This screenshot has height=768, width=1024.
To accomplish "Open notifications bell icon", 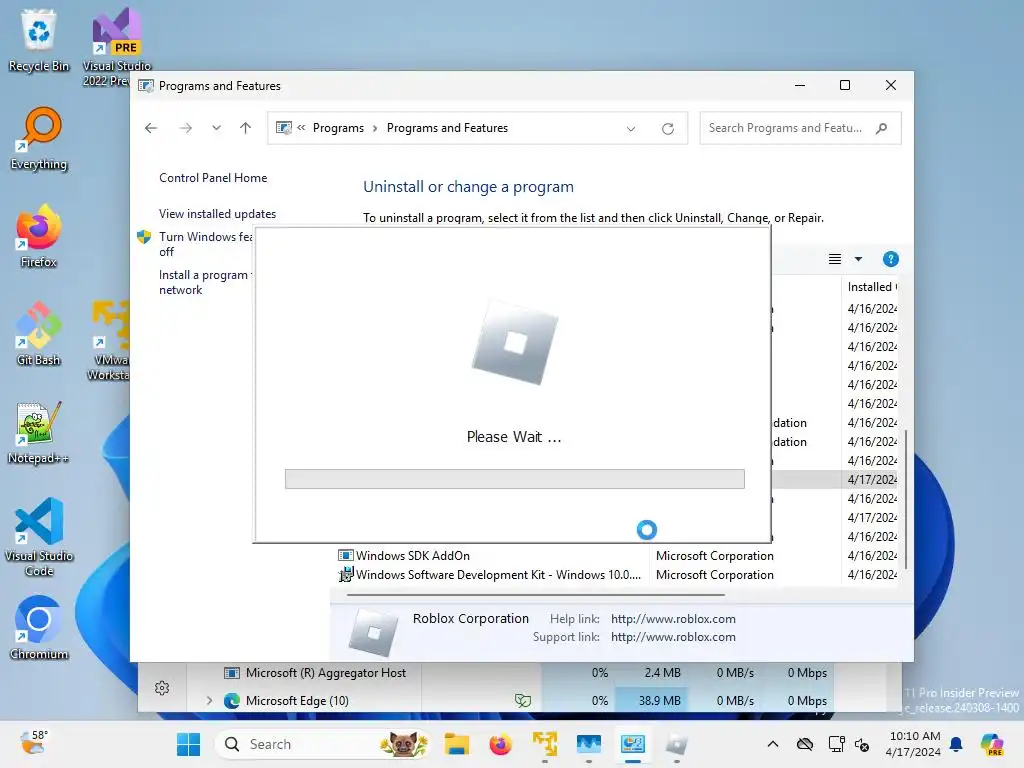I will click(956, 744).
